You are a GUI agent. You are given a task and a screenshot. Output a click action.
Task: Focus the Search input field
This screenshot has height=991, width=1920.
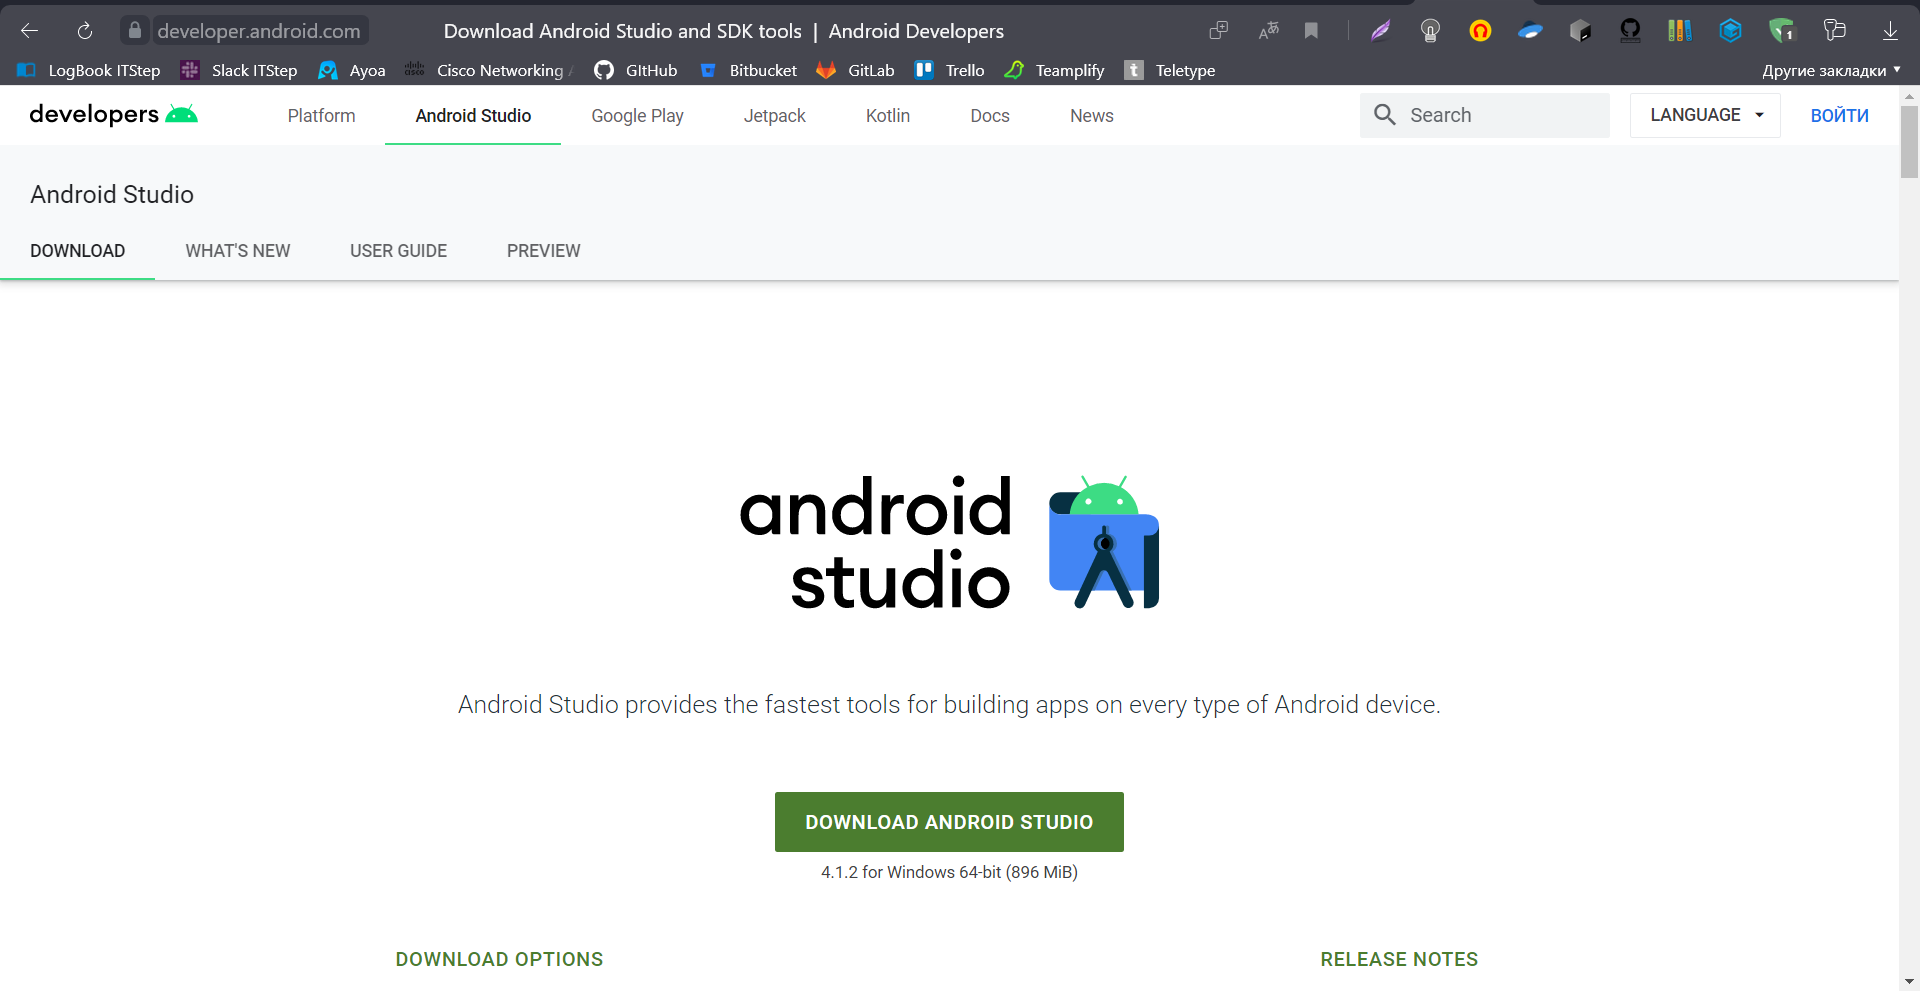click(1485, 115)
